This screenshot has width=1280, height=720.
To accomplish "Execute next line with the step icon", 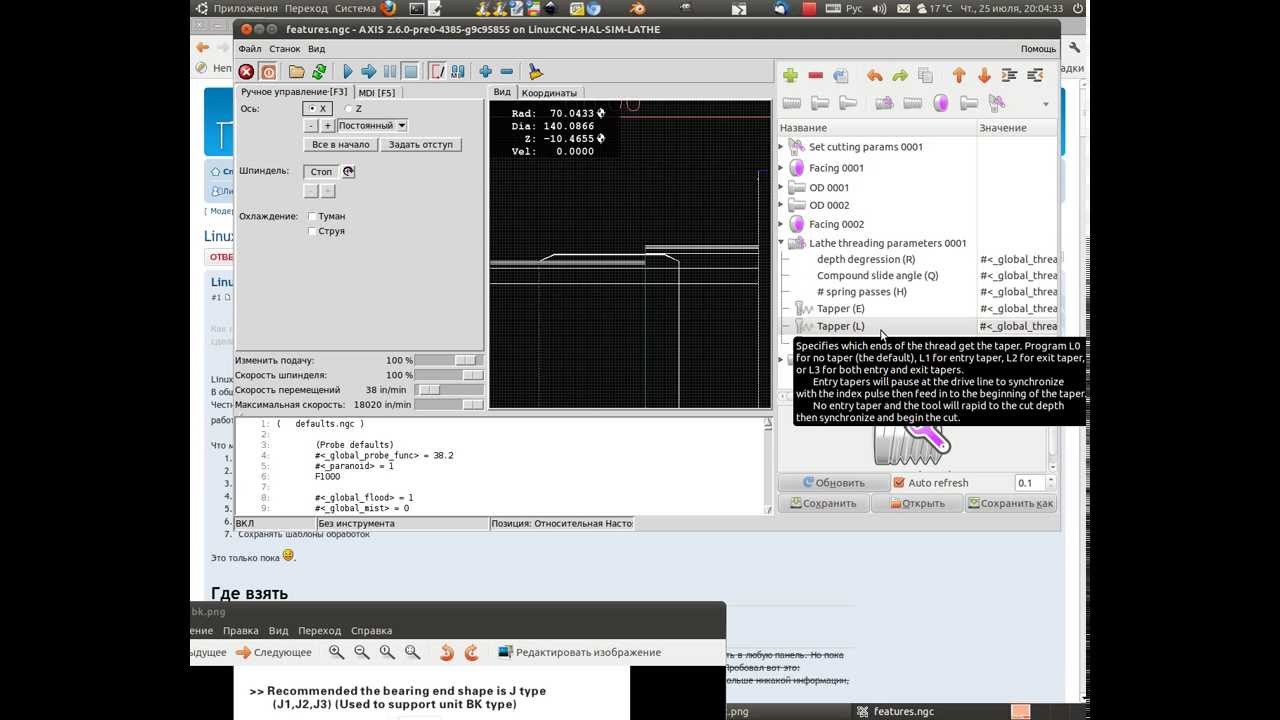I will 368,72.
